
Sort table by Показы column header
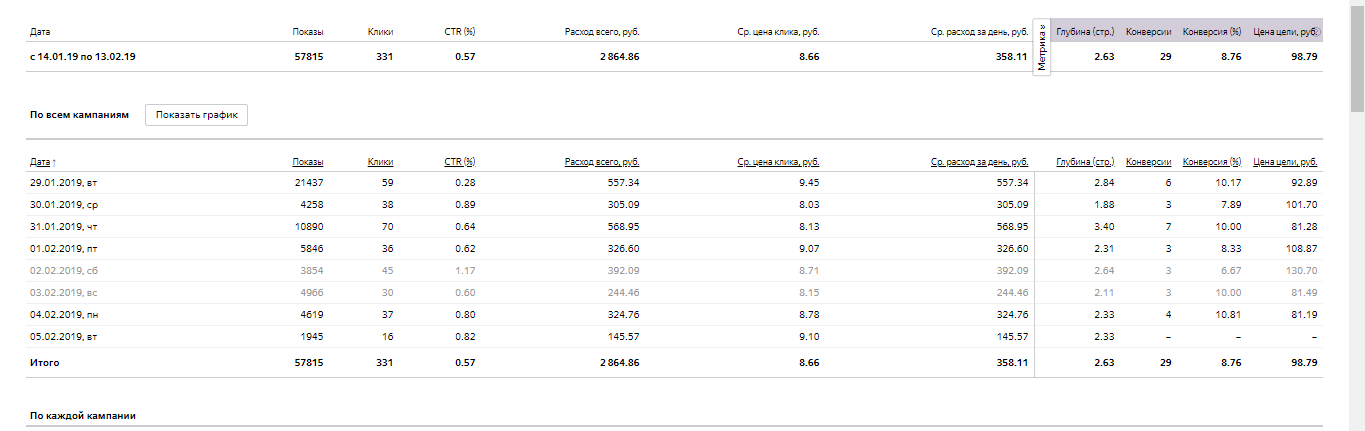(307, 162)
